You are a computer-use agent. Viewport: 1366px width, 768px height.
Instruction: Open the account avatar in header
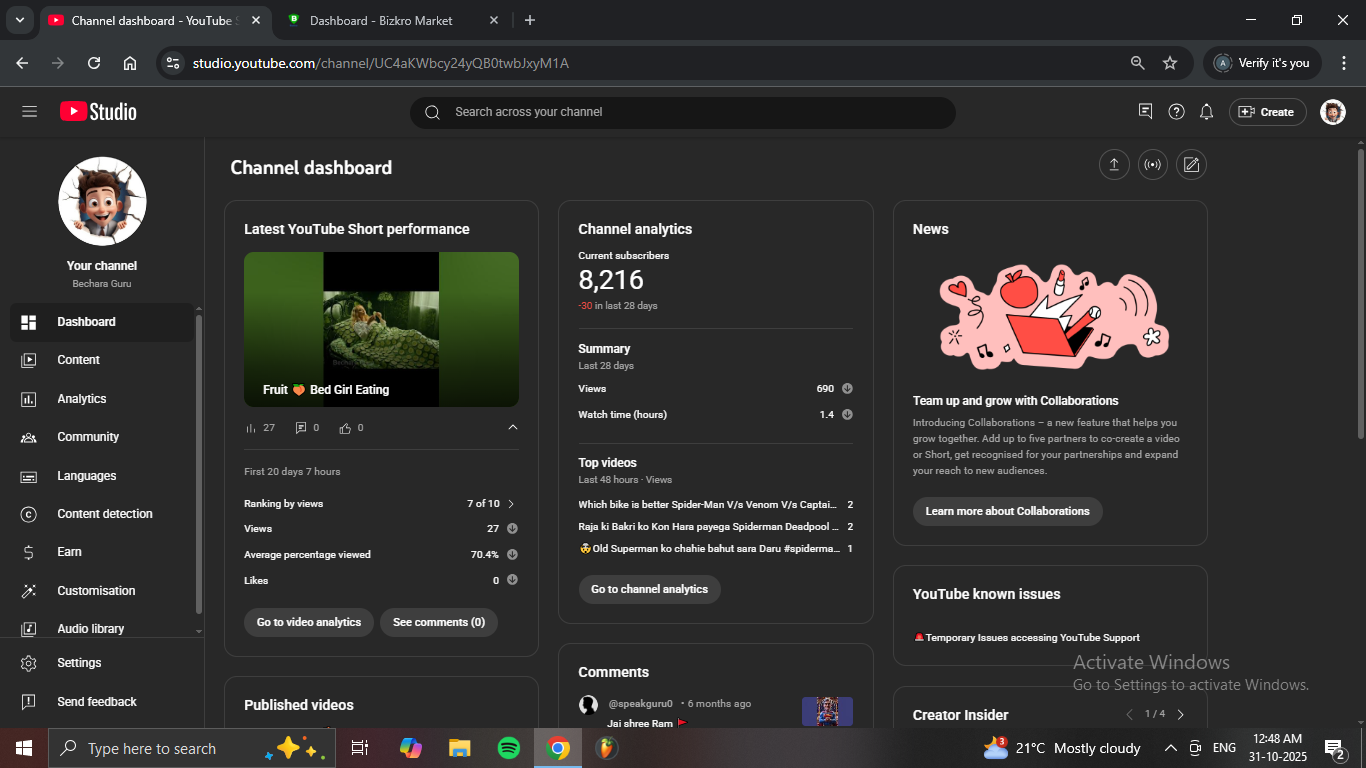[1332, 112]
